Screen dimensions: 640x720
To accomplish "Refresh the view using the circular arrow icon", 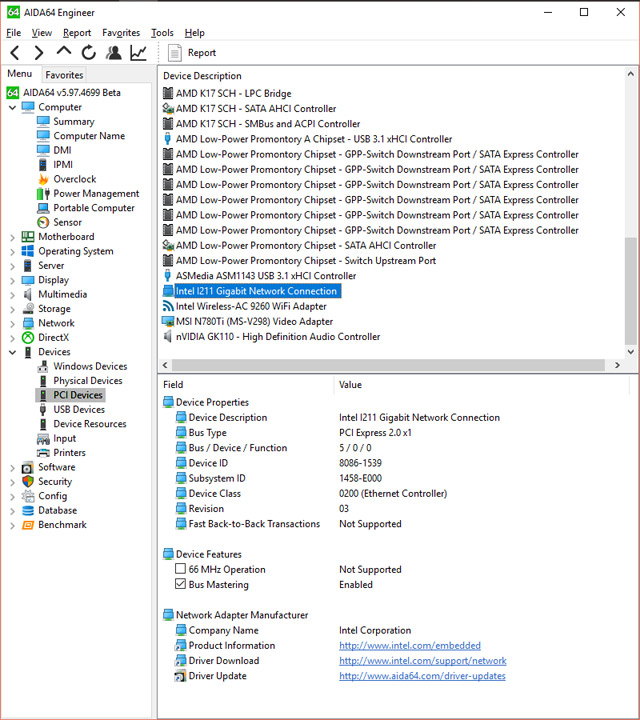I will pyautogui.click(x=89, y=53).
